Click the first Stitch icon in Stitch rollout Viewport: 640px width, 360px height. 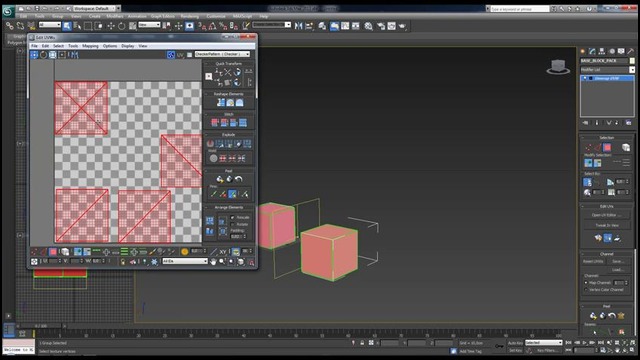click(215, 122)
